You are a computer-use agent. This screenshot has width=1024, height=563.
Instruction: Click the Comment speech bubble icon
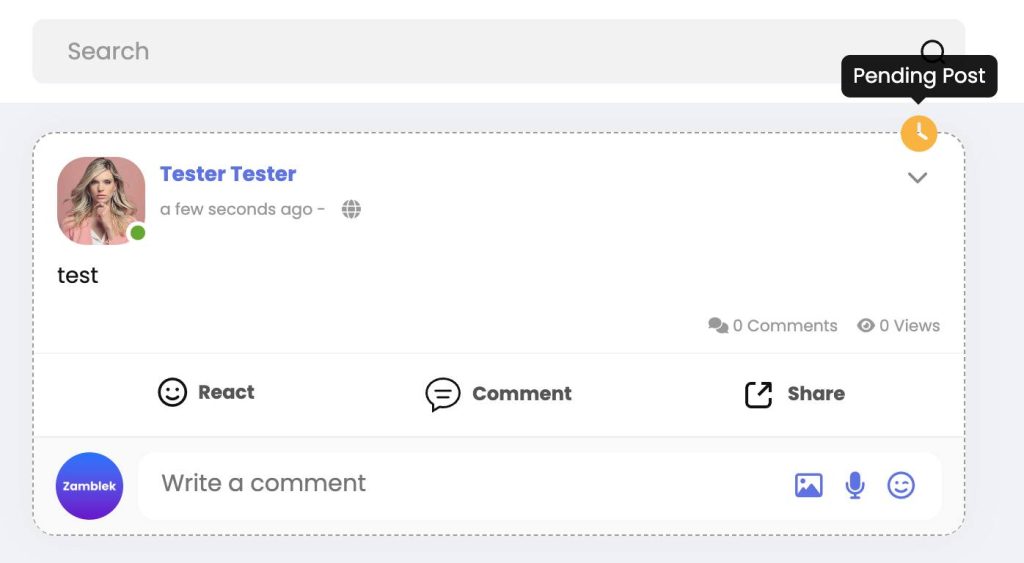click(x=443, y=394)
